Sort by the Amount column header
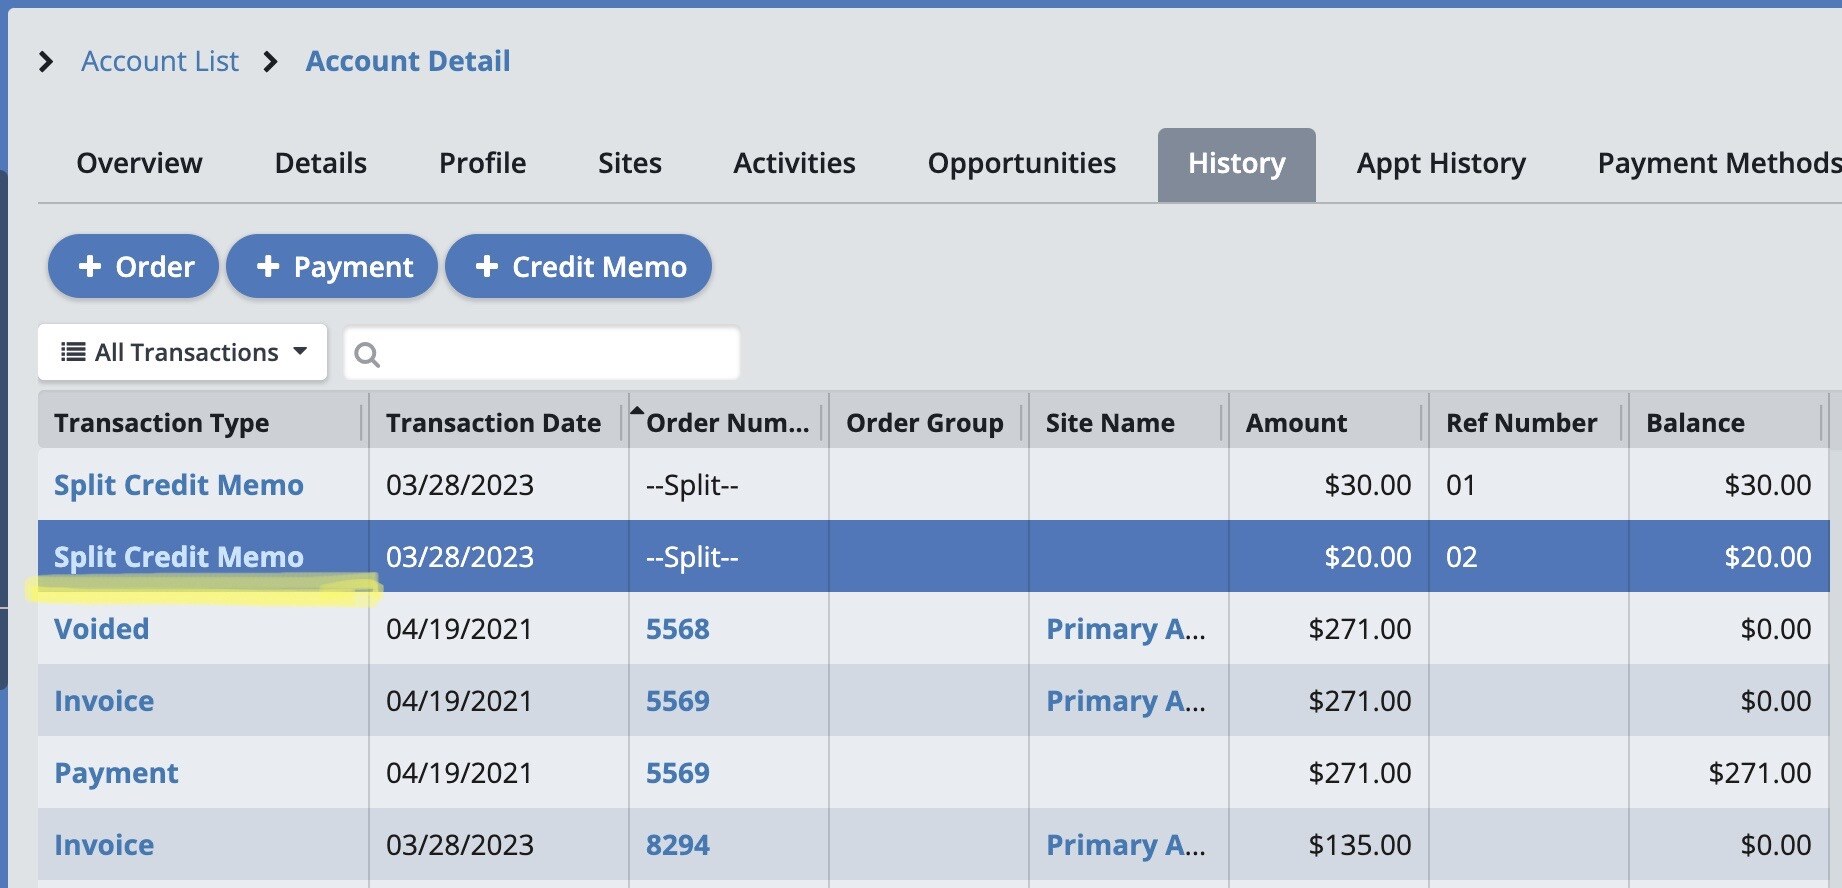The height and width of the screenshot is (888, 1842). point(1296,423)
